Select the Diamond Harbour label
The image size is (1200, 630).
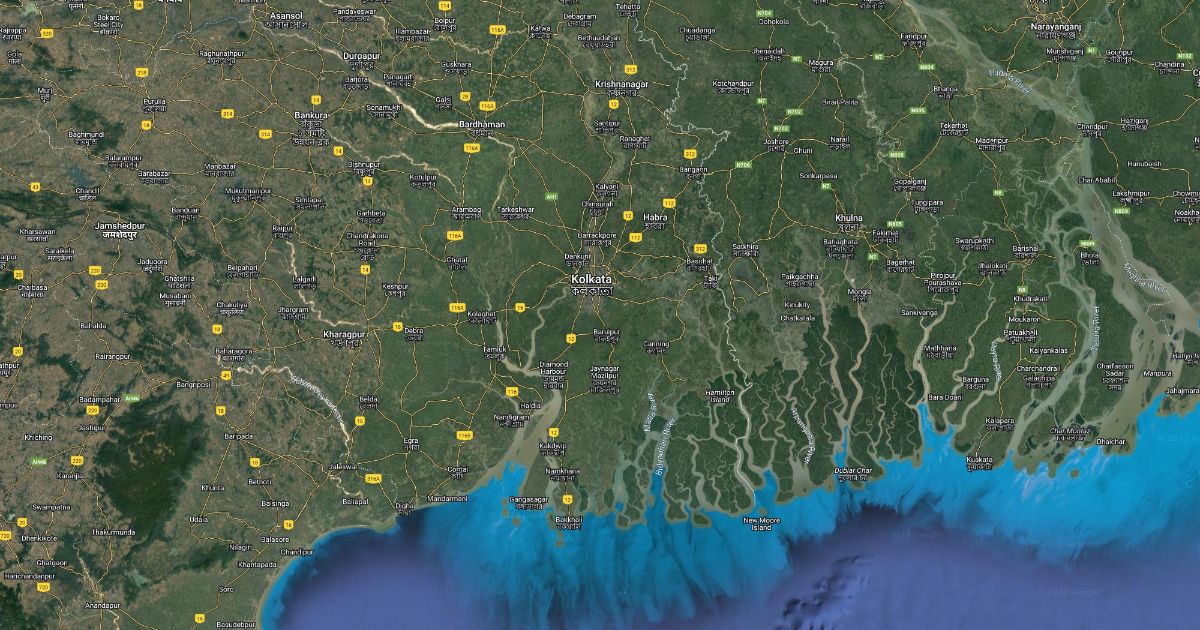tap(554, 368)
